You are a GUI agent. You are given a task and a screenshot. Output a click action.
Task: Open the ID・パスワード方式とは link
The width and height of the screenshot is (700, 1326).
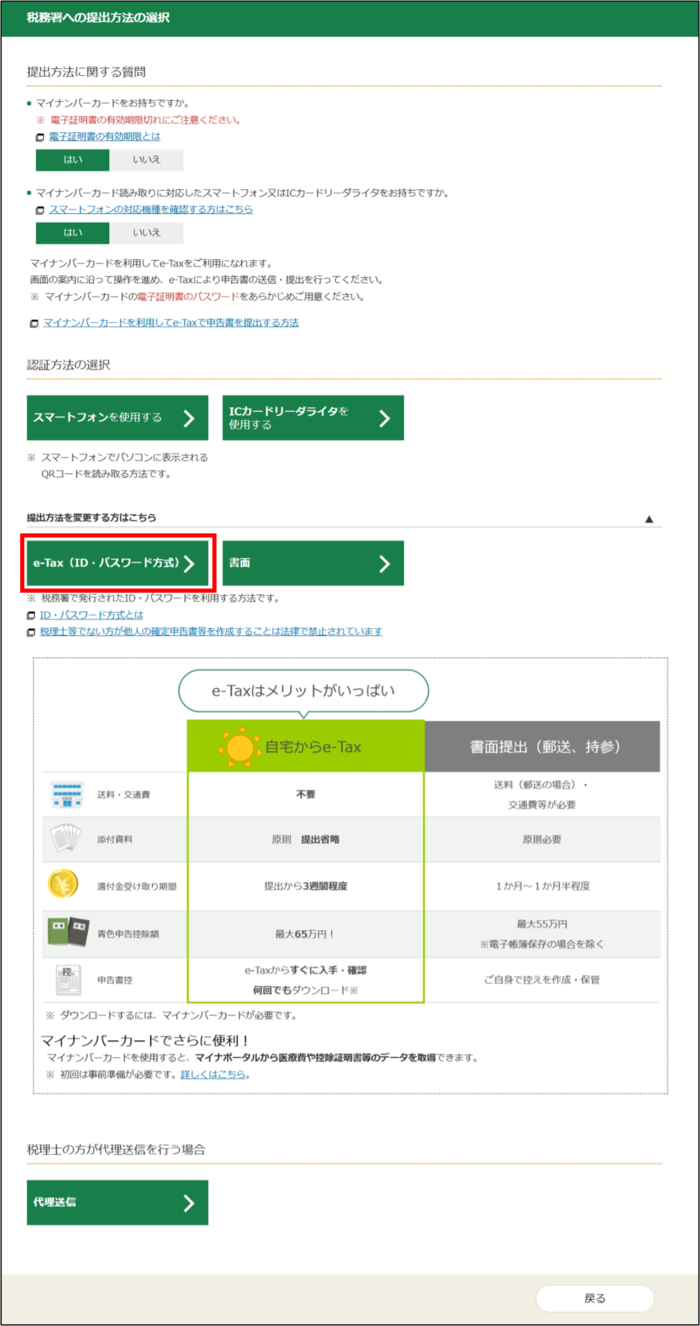tap(91, 615)
